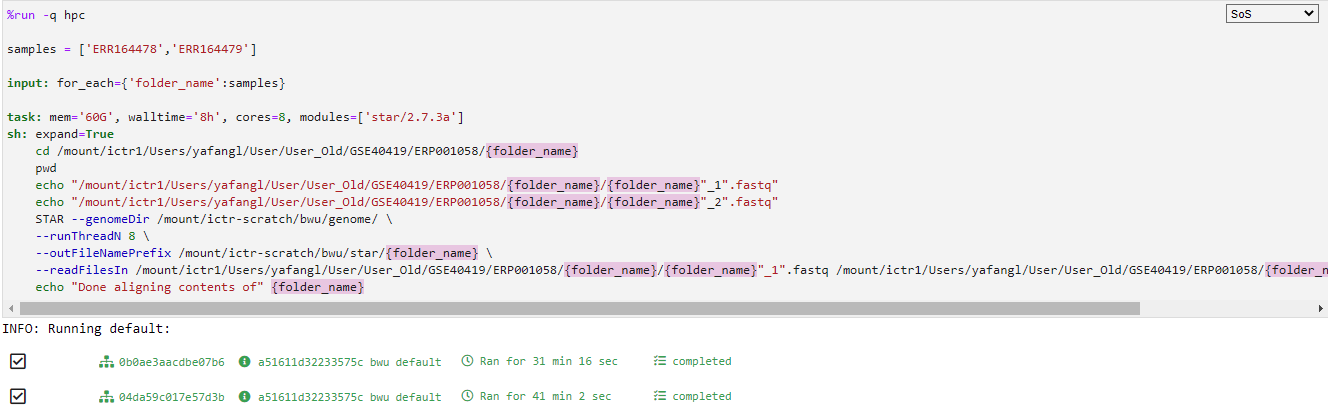
Task: Click the 'task: mem=60G' line
Action: click(234, 117)
